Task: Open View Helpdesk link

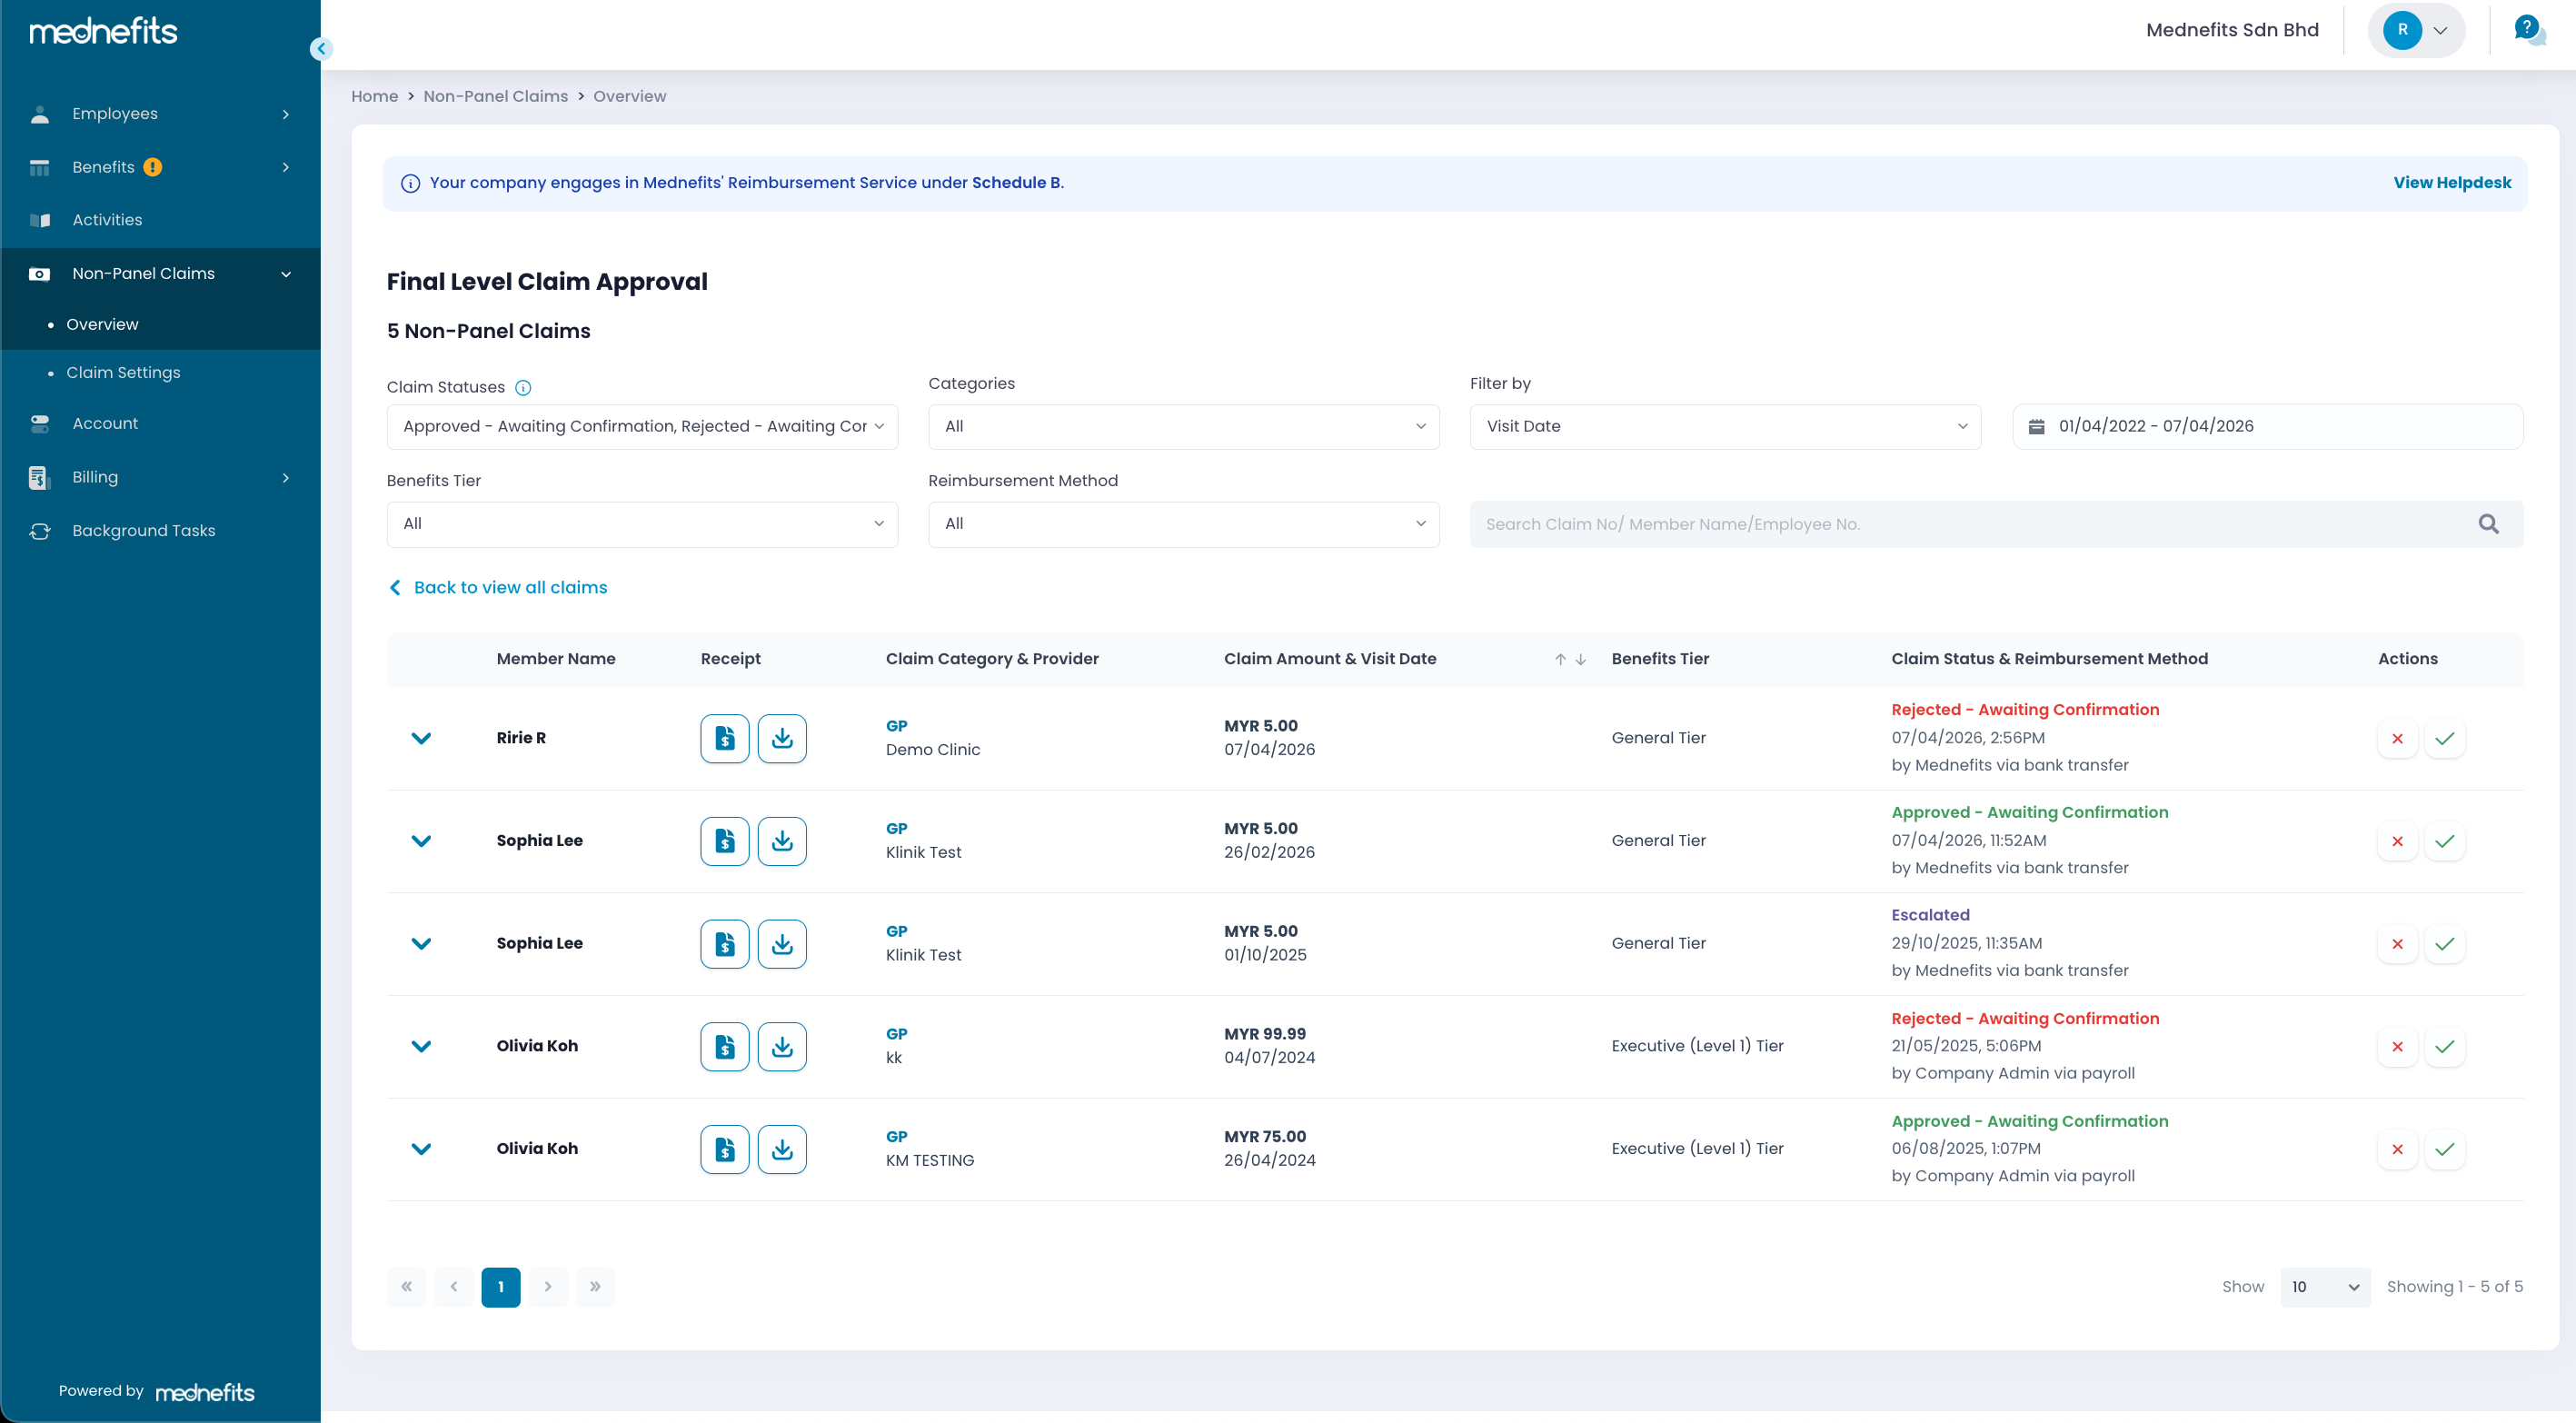Action: pos(2451,183)
